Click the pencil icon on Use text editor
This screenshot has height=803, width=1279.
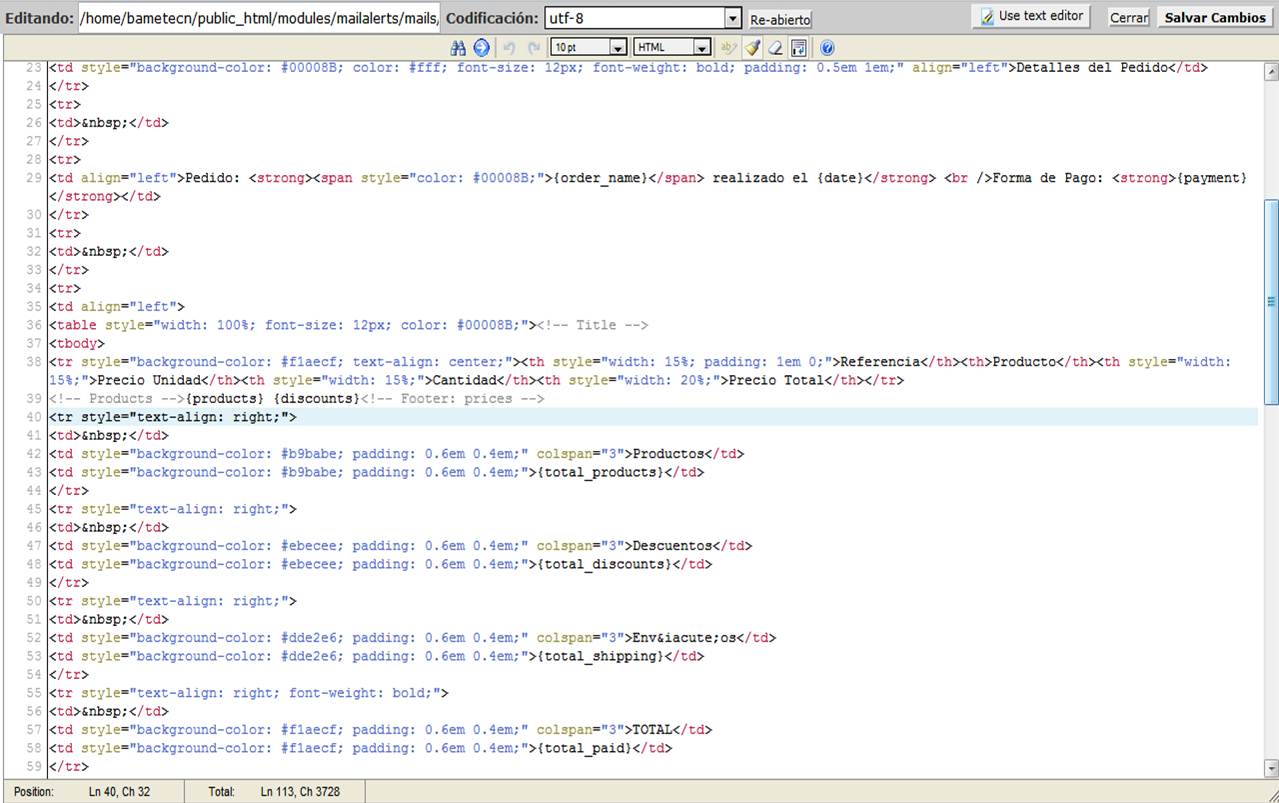tap(987, 17)
